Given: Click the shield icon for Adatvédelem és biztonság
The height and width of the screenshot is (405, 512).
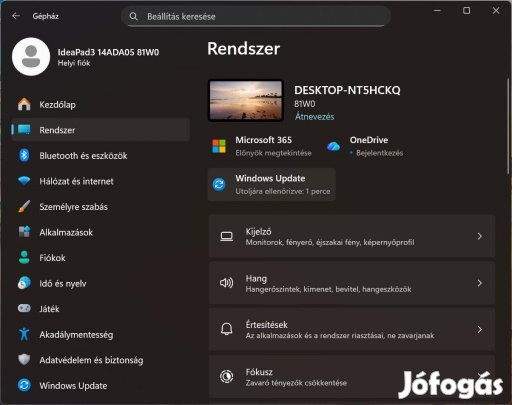Looking at the screenshot, I should [x=24, y=360].
